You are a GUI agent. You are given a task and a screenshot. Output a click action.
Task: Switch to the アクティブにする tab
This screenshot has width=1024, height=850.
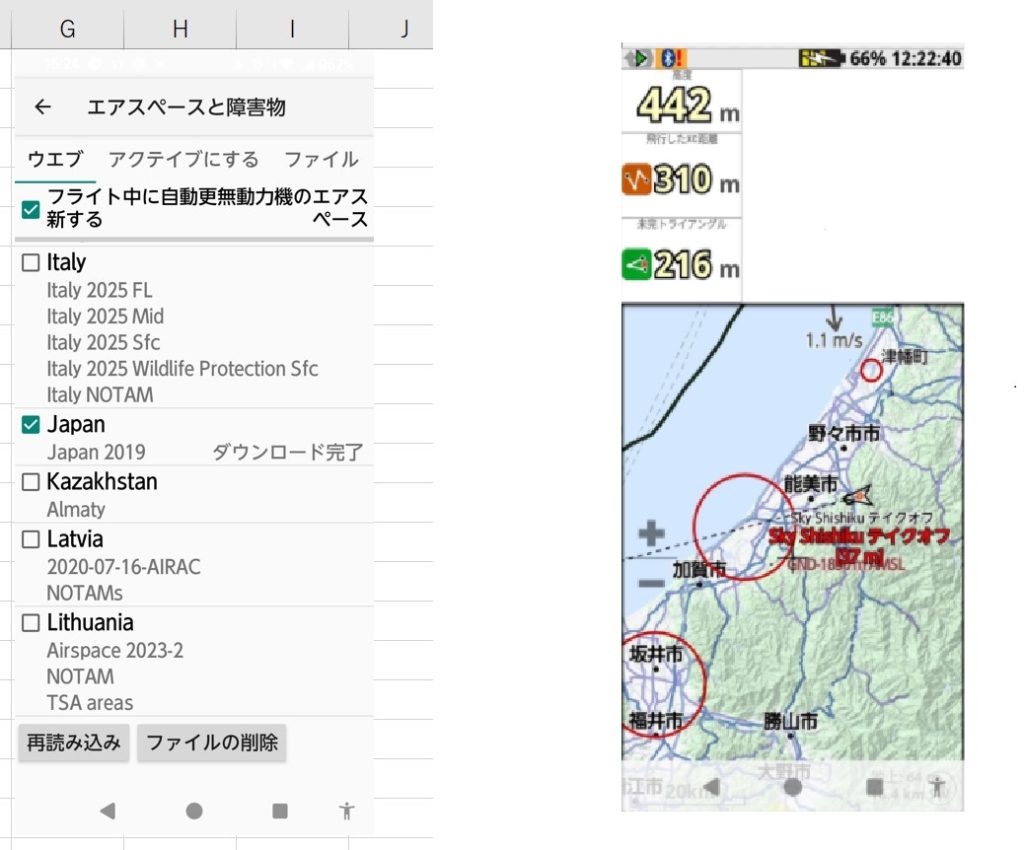coord(183,159)
